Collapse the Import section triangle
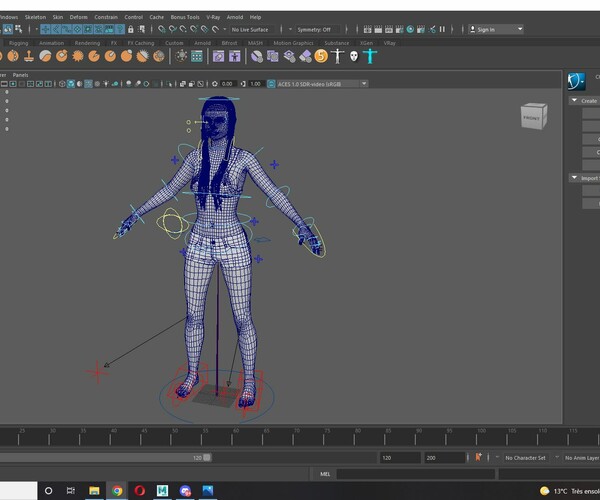600x500 pixels. pos(574,178)
